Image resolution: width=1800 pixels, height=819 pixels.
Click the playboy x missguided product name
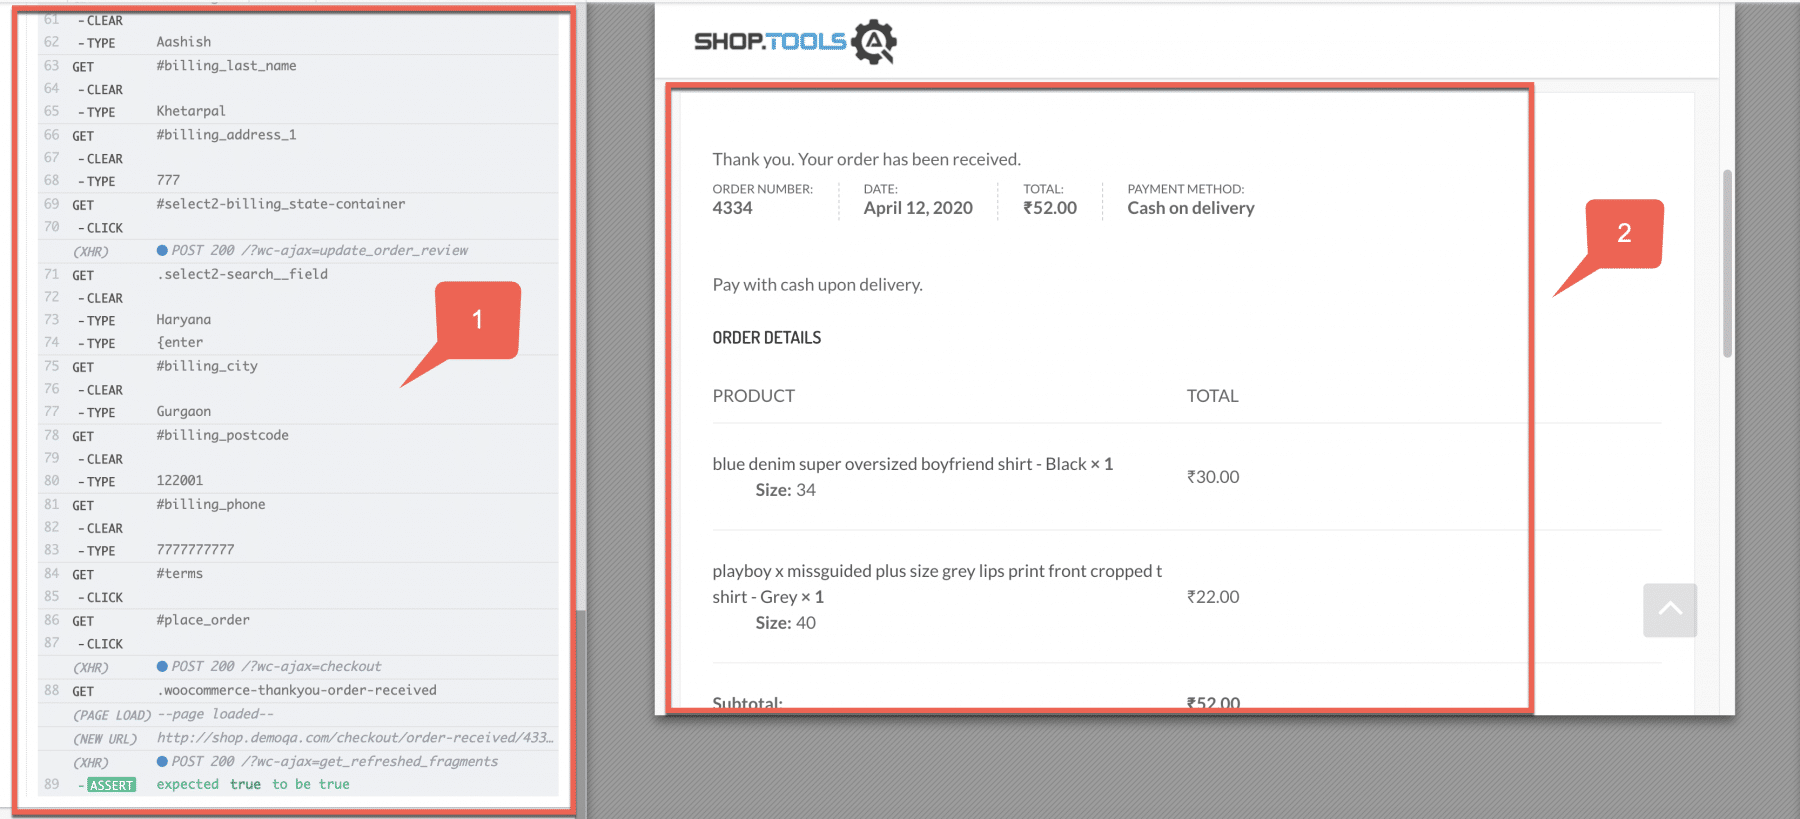(x=937, y=572)
